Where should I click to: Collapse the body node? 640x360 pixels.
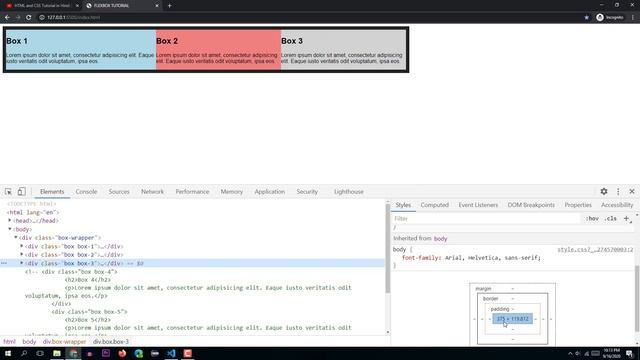(10, 229)
